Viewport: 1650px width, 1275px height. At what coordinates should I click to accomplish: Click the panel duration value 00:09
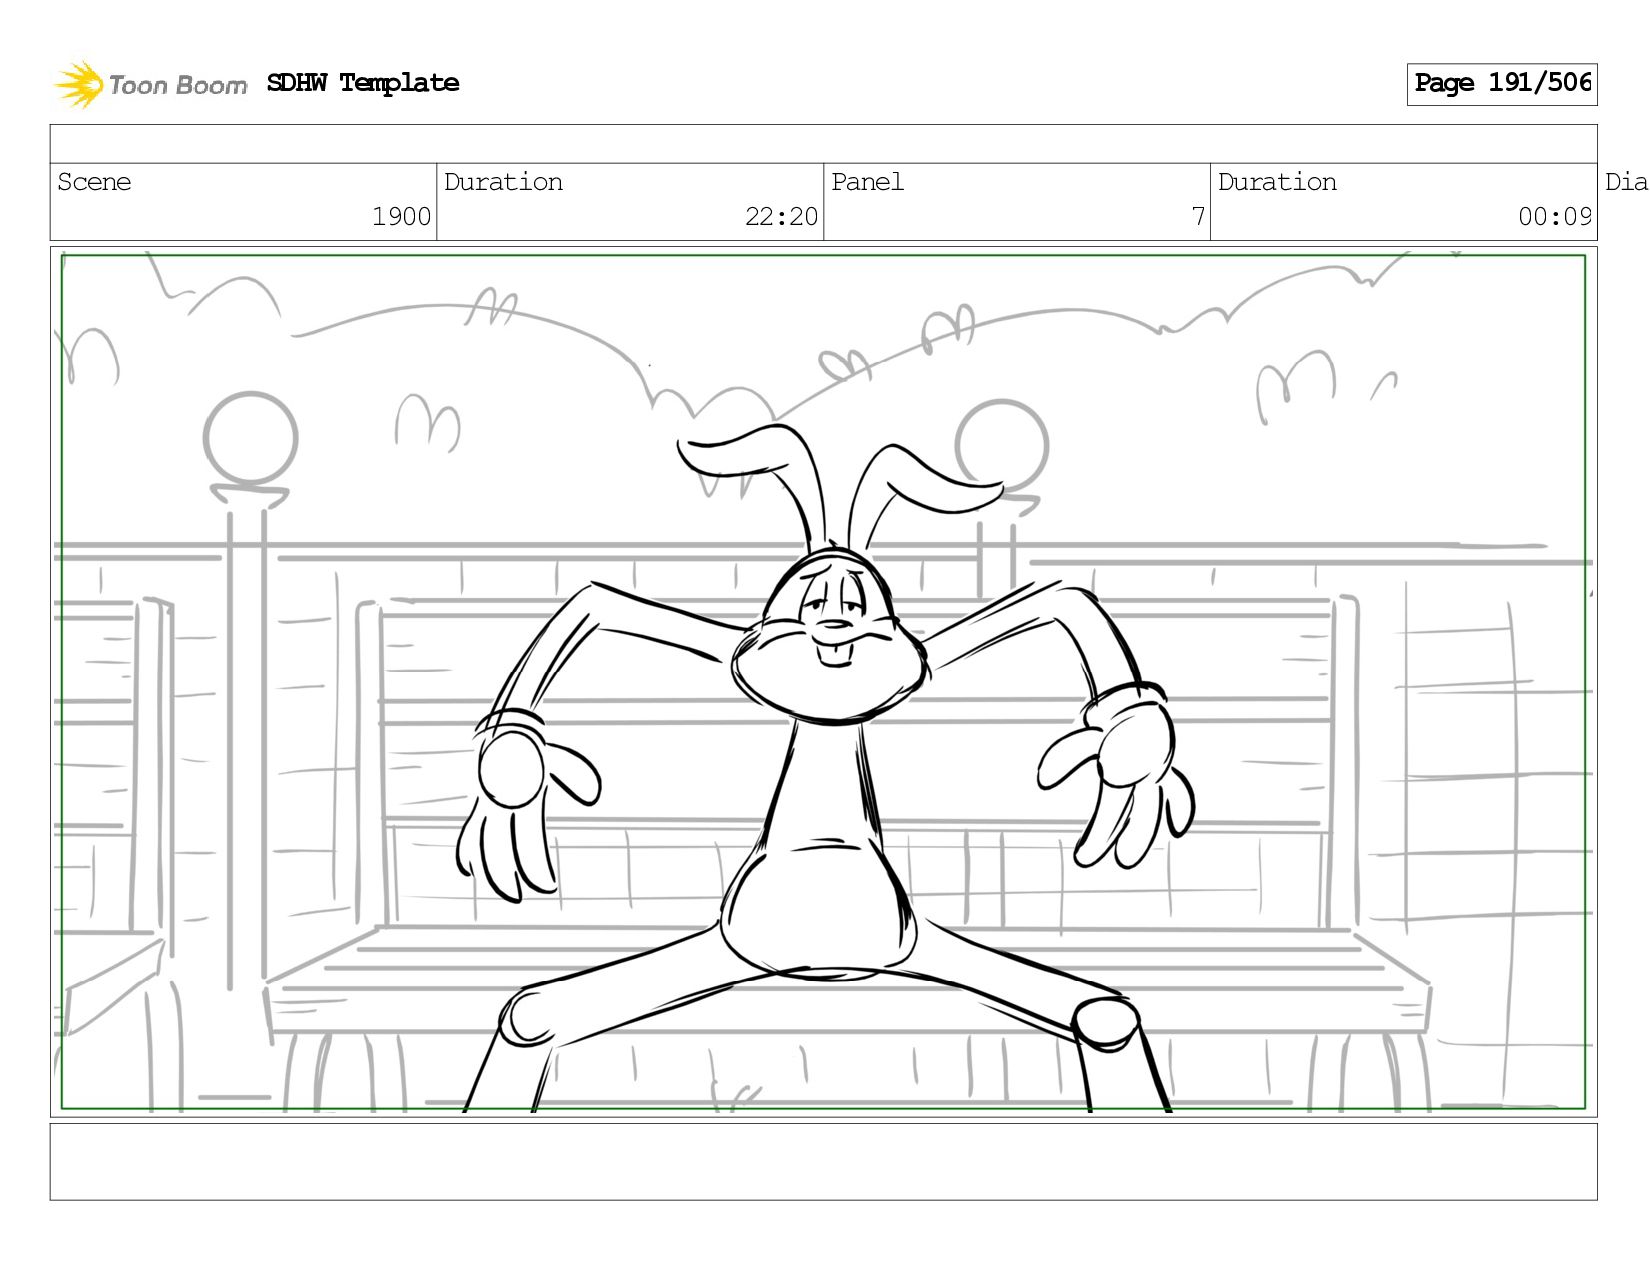[x=1555, y=216]
